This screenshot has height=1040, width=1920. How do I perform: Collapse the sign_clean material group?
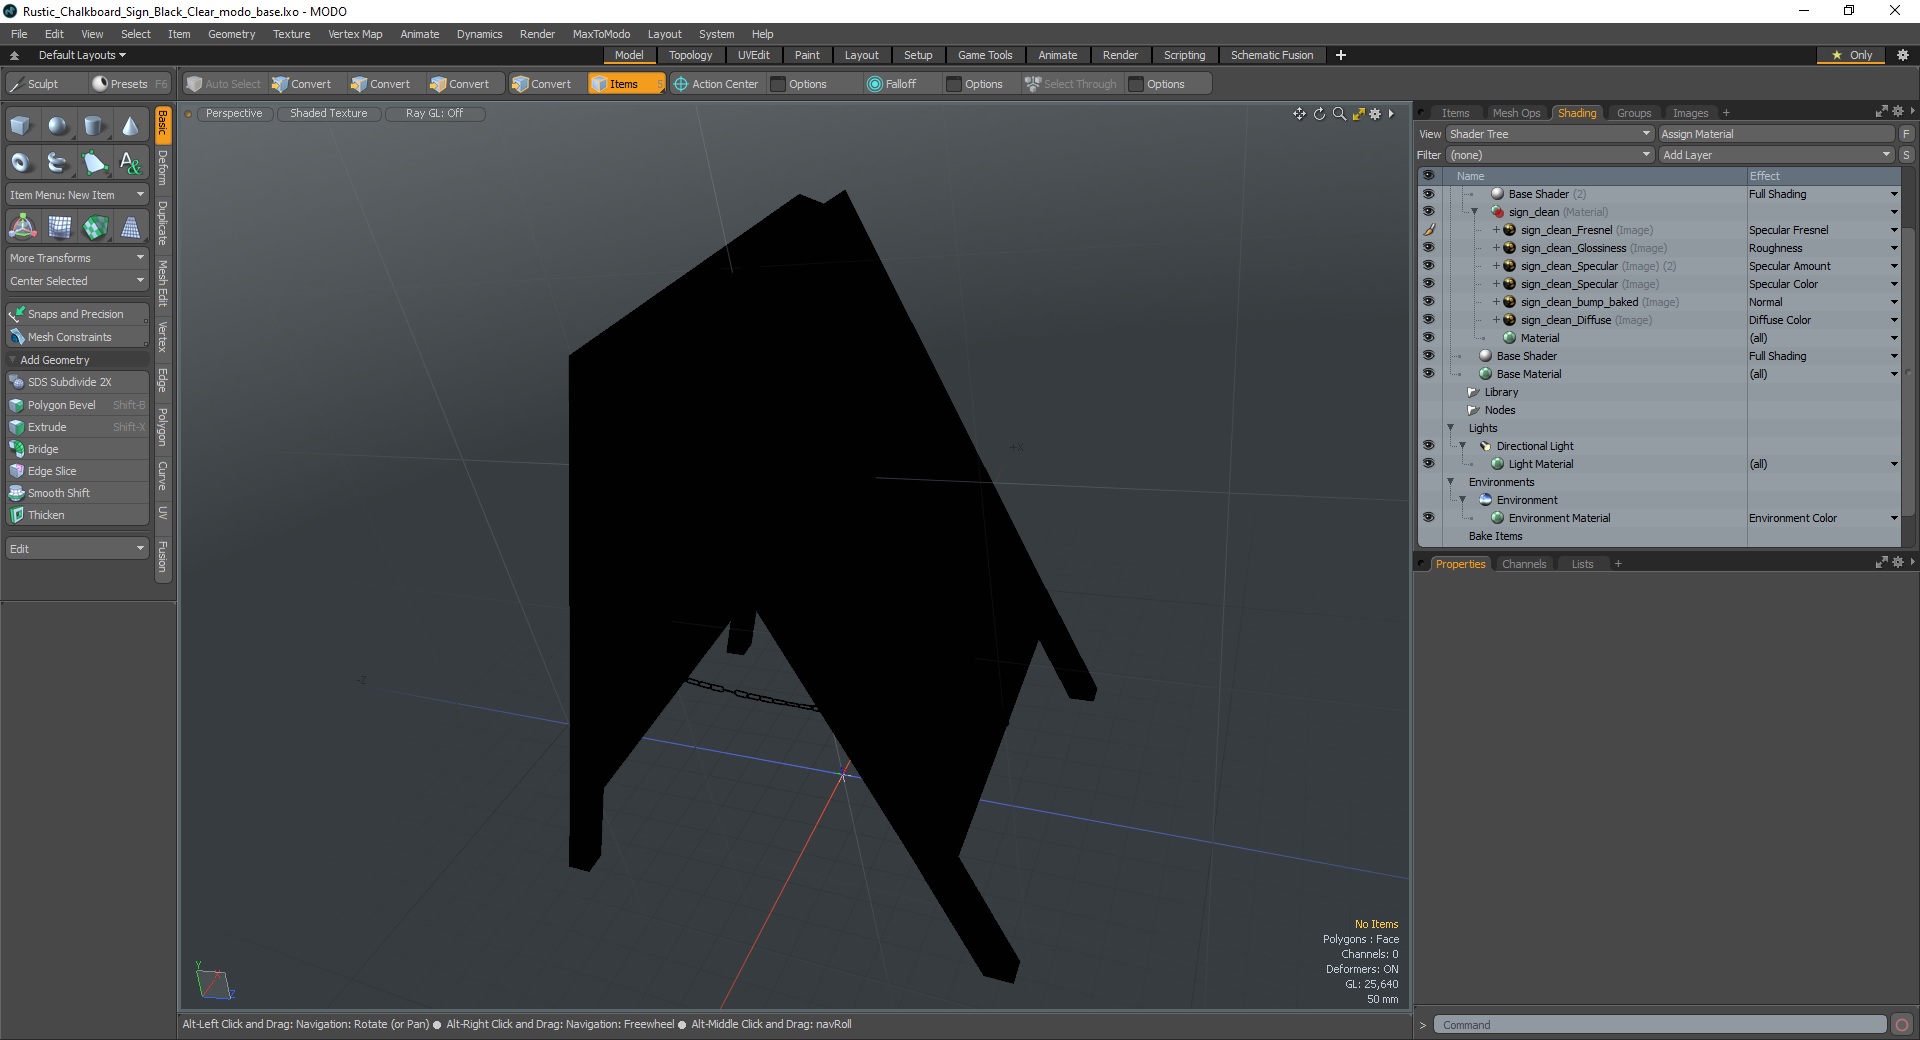pos(1474,212)
